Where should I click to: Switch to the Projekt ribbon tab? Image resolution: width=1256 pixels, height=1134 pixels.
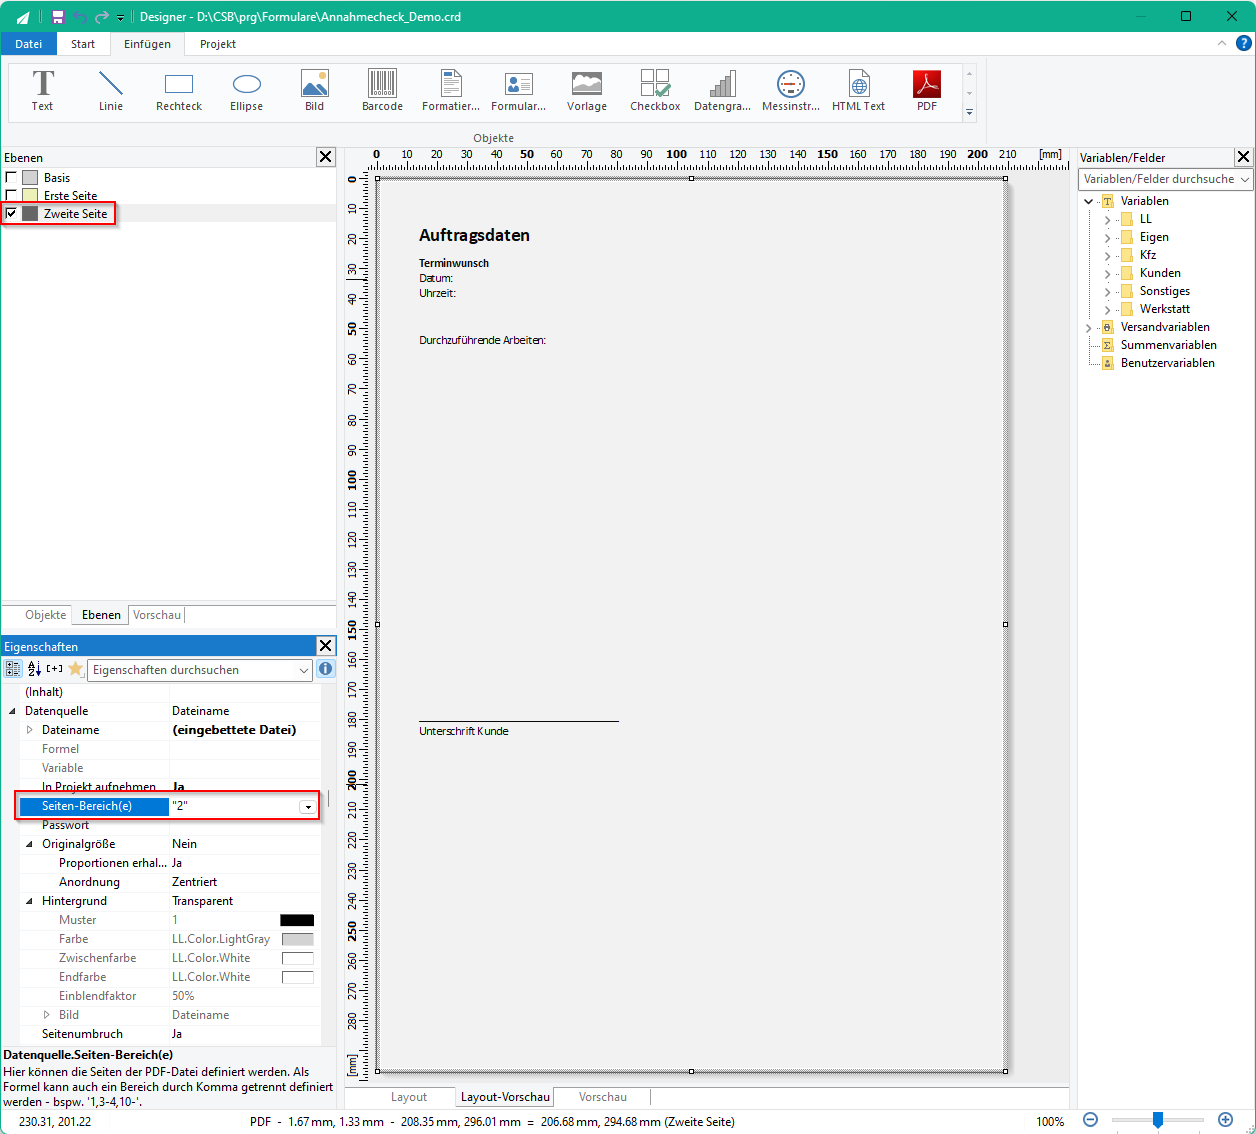(217, 44)
